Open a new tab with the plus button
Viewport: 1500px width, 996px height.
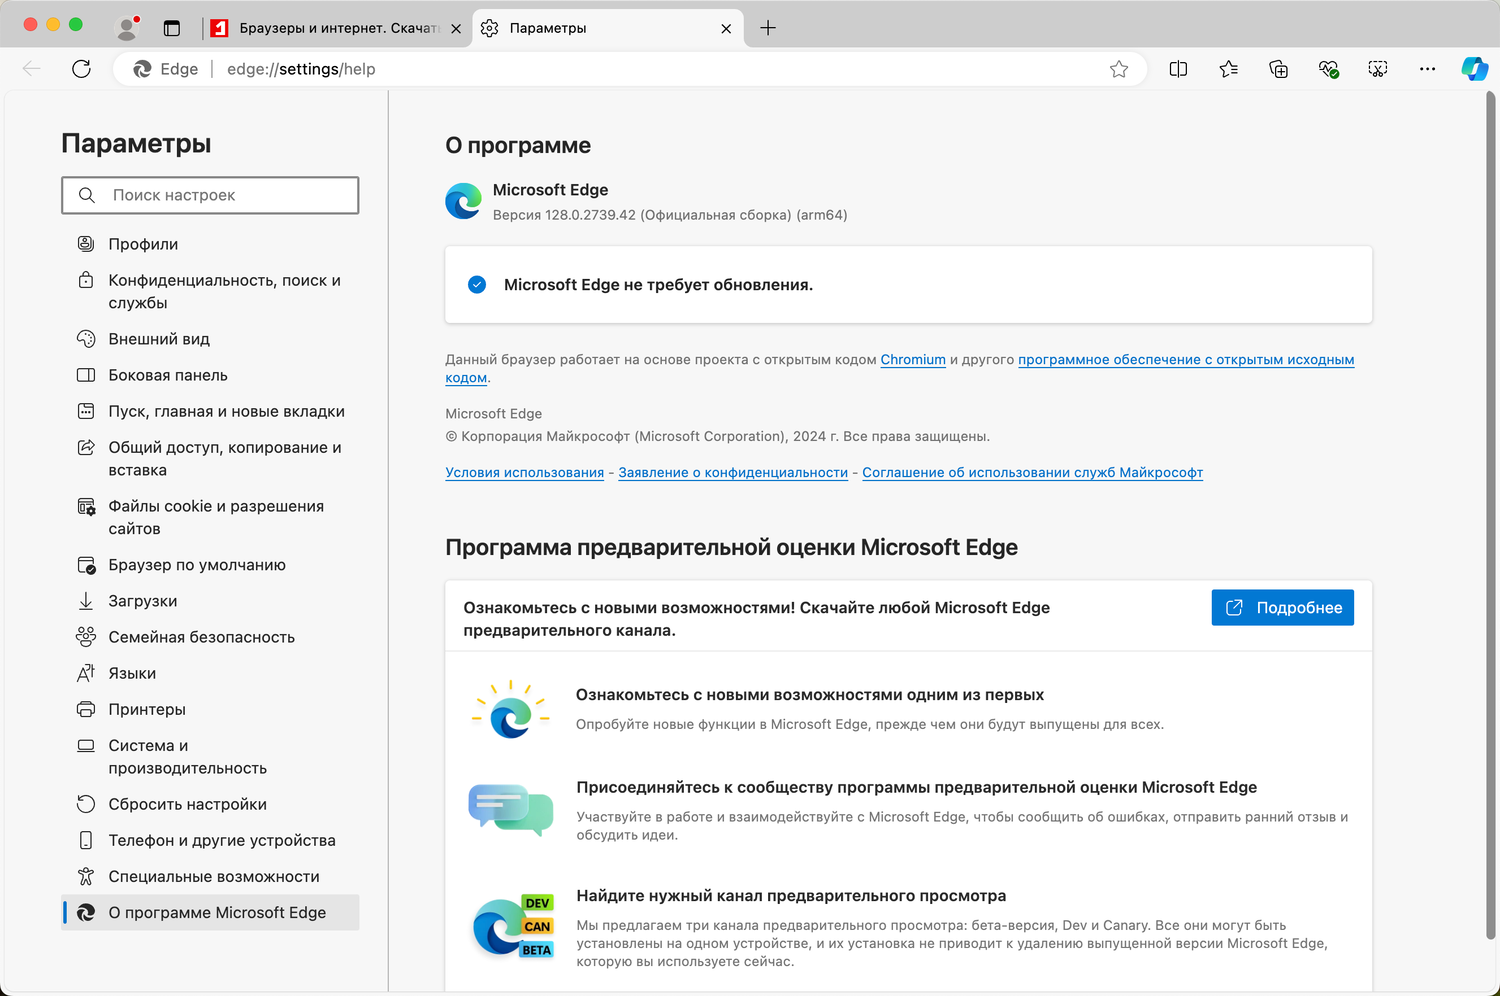(768, 28)
